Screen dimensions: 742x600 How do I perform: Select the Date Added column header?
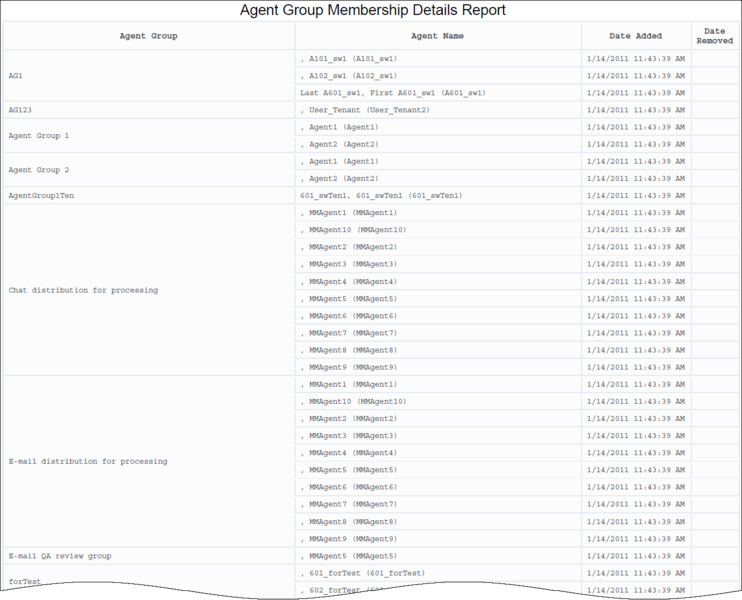[x=635, y=36]
